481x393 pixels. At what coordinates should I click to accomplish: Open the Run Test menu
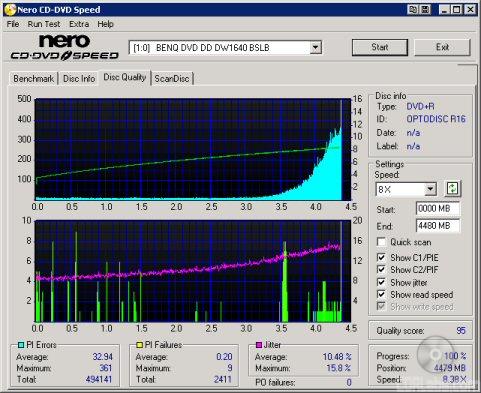(x=44, y=24)
